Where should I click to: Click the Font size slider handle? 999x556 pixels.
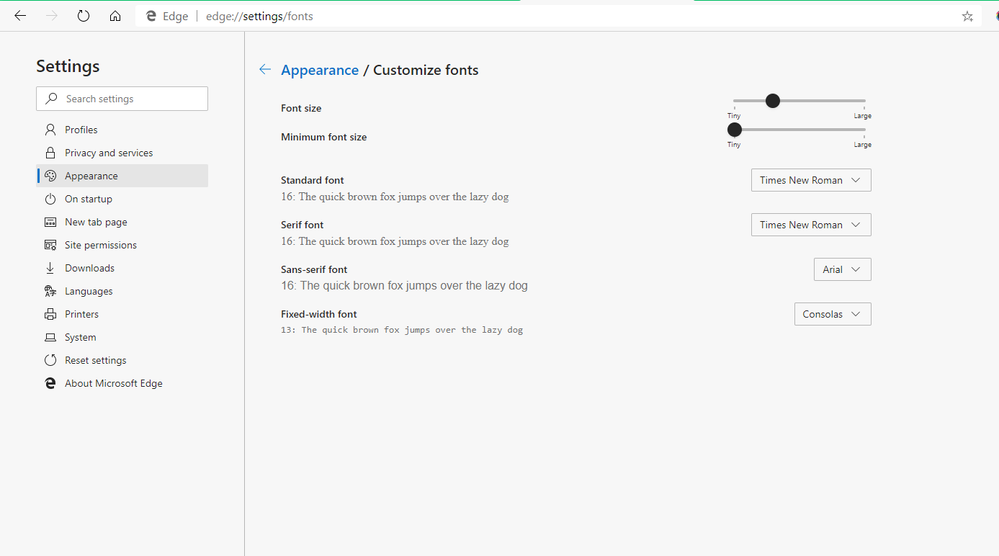tap(773, 101)
